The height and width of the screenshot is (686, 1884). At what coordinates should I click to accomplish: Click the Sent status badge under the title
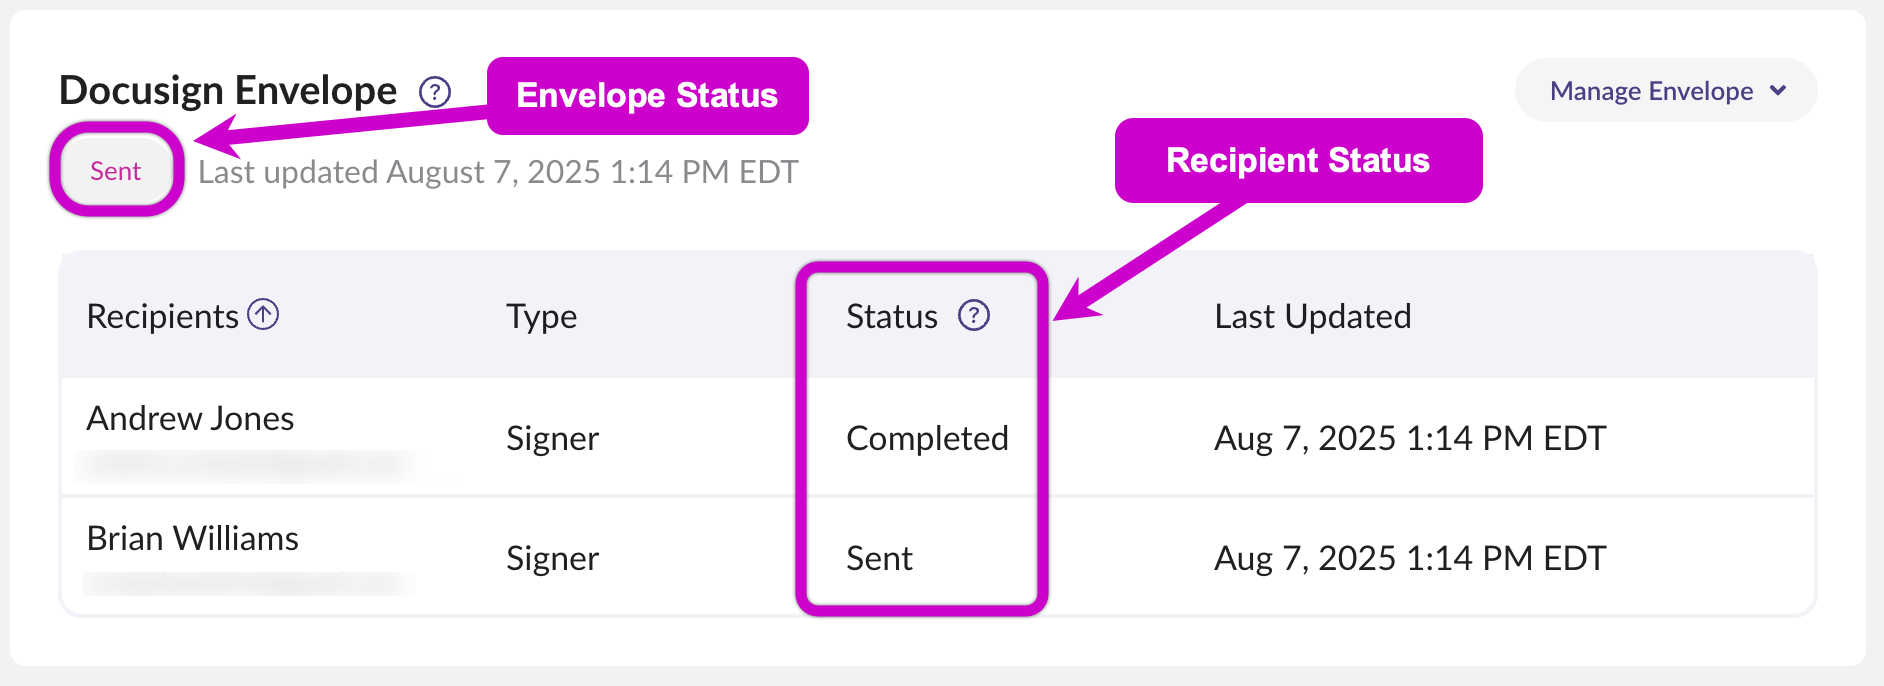pyautogui.click(x=114, y=169)
